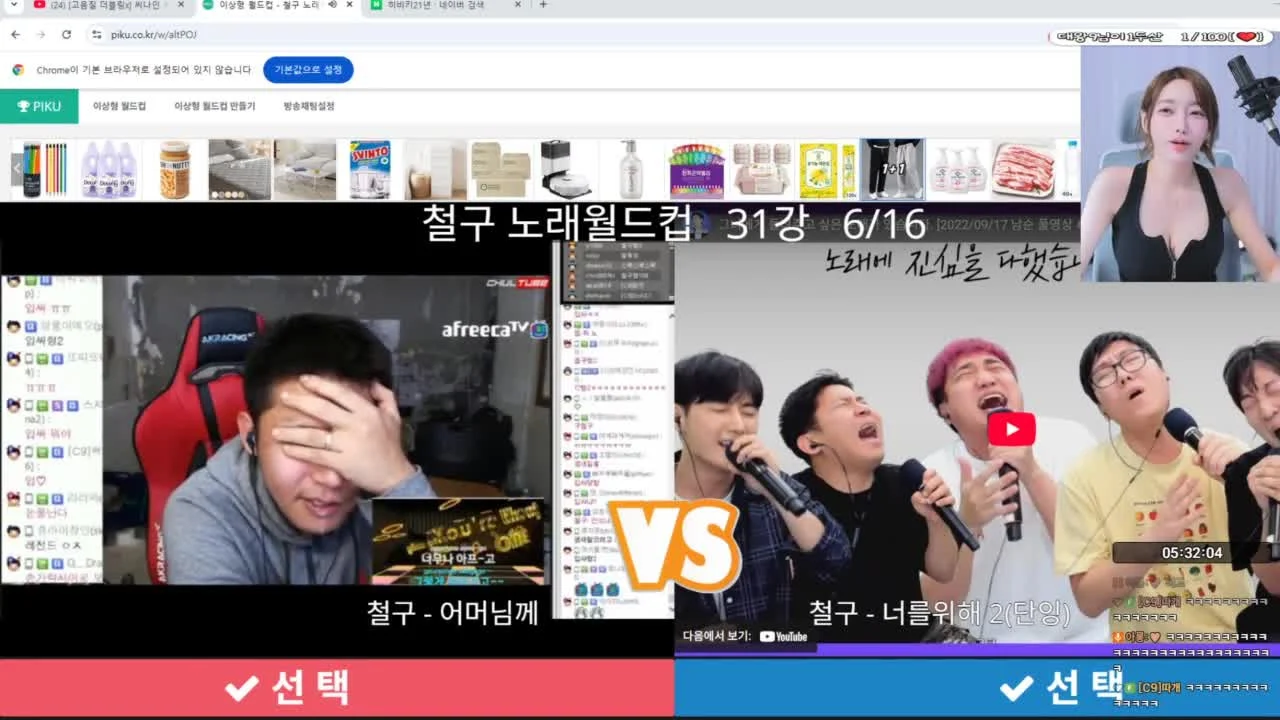Open site information icon beside piku.co.kr URL

(x=97, y=34)
